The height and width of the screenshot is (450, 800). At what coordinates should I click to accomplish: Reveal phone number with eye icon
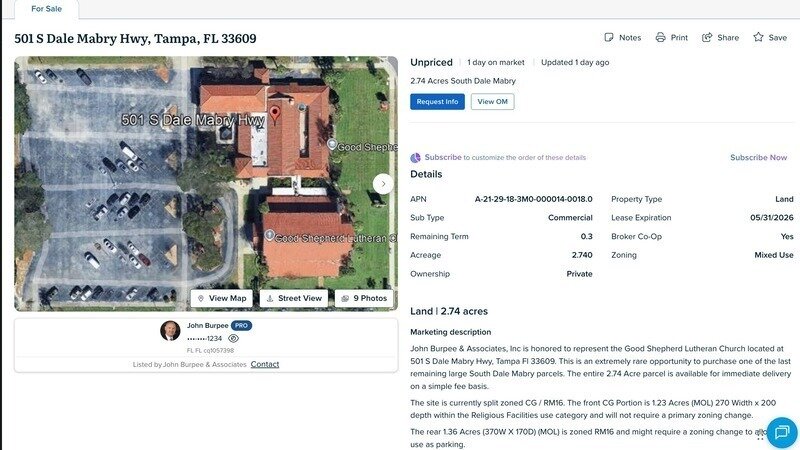click(233, 338)
